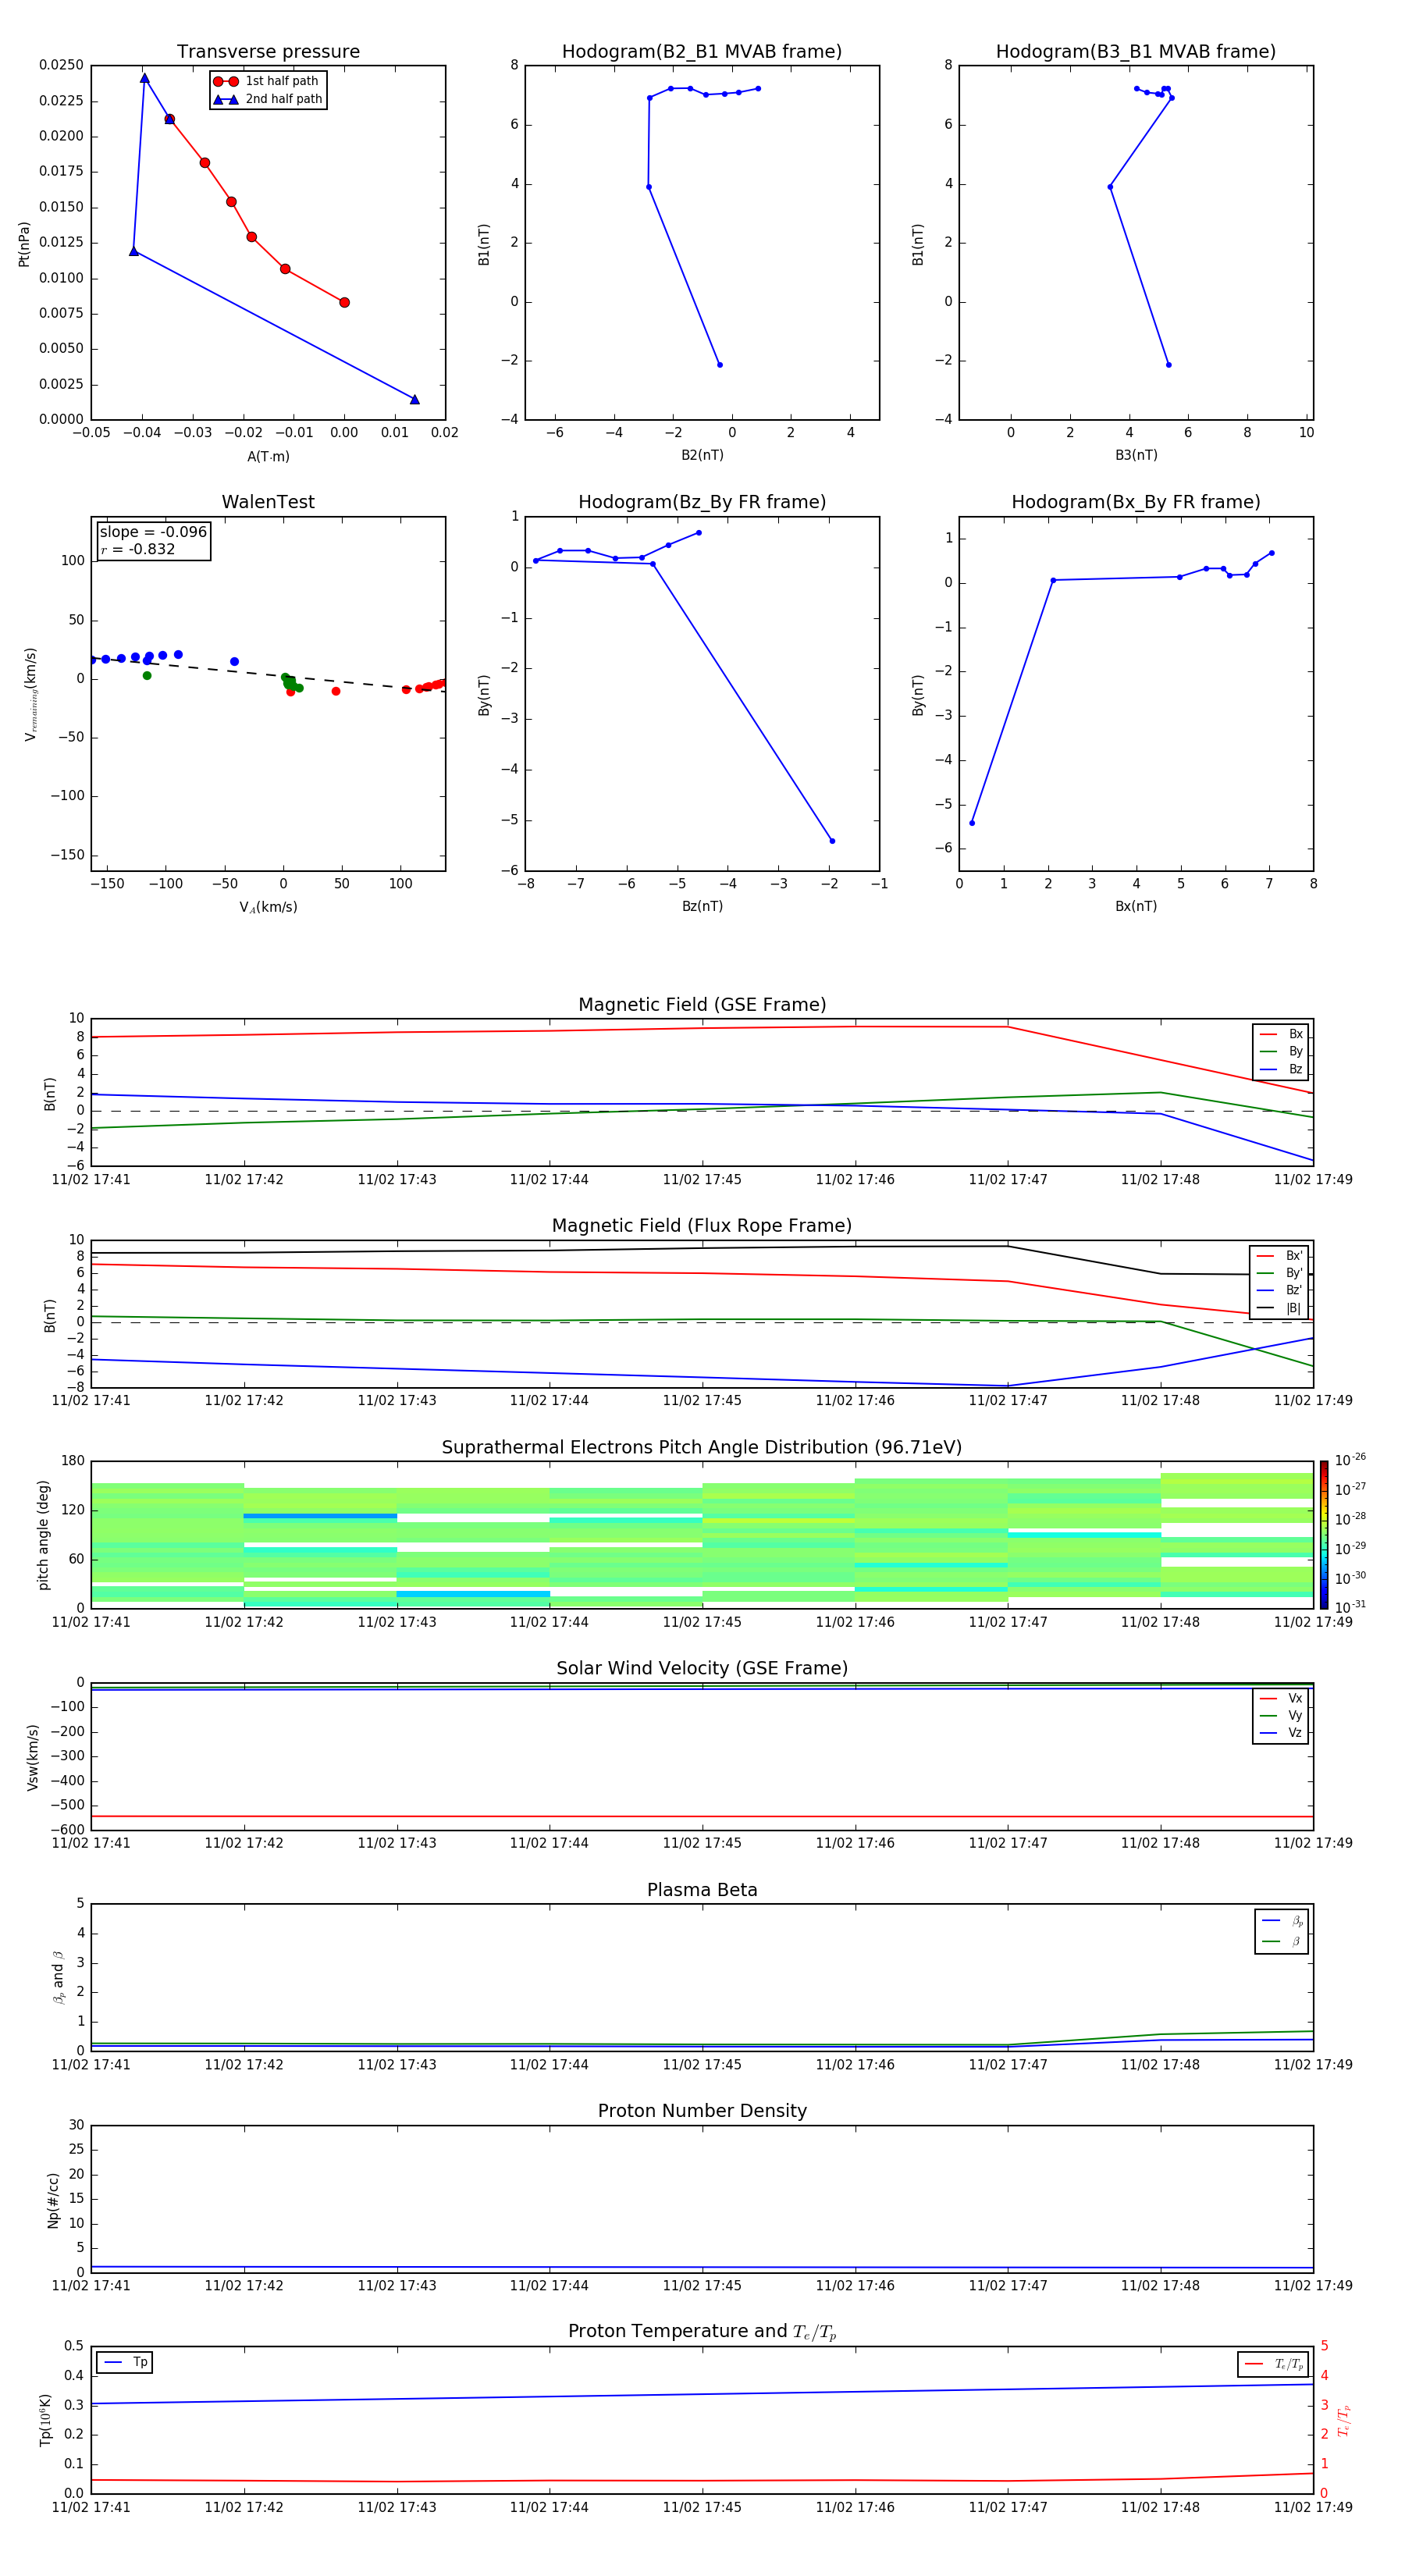
Task: Click the "WalenTest" plot title
Action: click(x=268, y=502)
